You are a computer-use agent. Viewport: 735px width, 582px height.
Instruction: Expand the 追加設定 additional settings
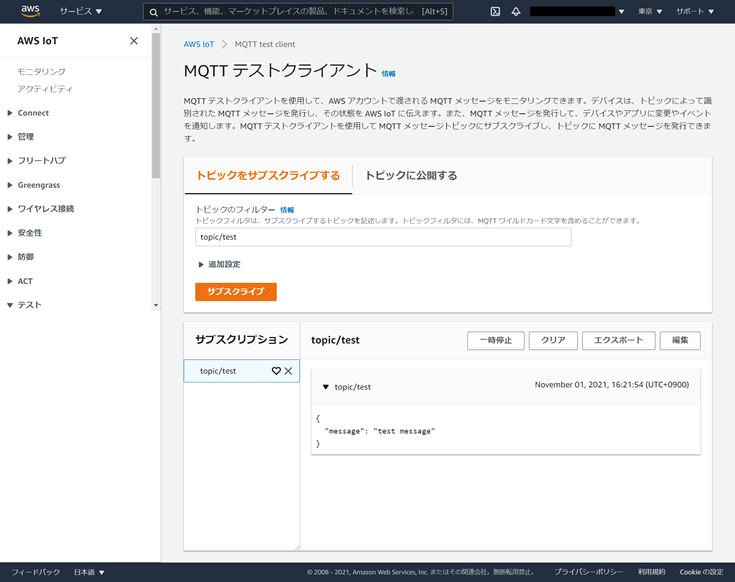(219, 264)
